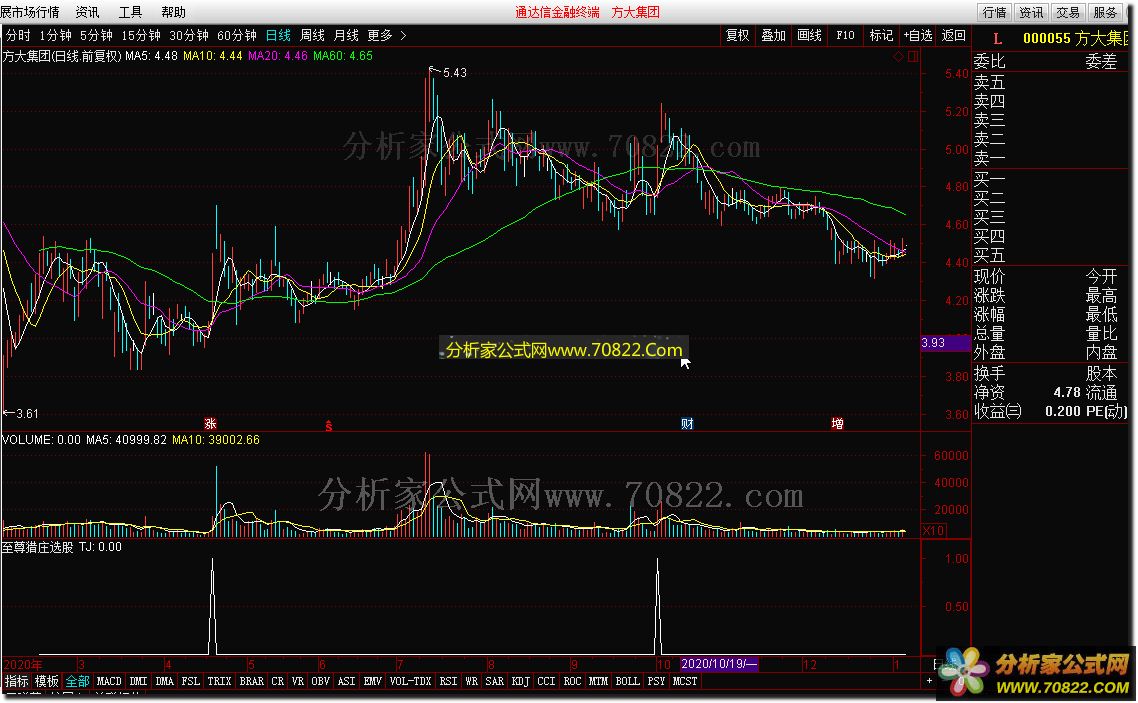Click the 增 marker under the chart
The height and width of the screenshot is (703, 1138).
pyautogui.click(x=837, y=424)
